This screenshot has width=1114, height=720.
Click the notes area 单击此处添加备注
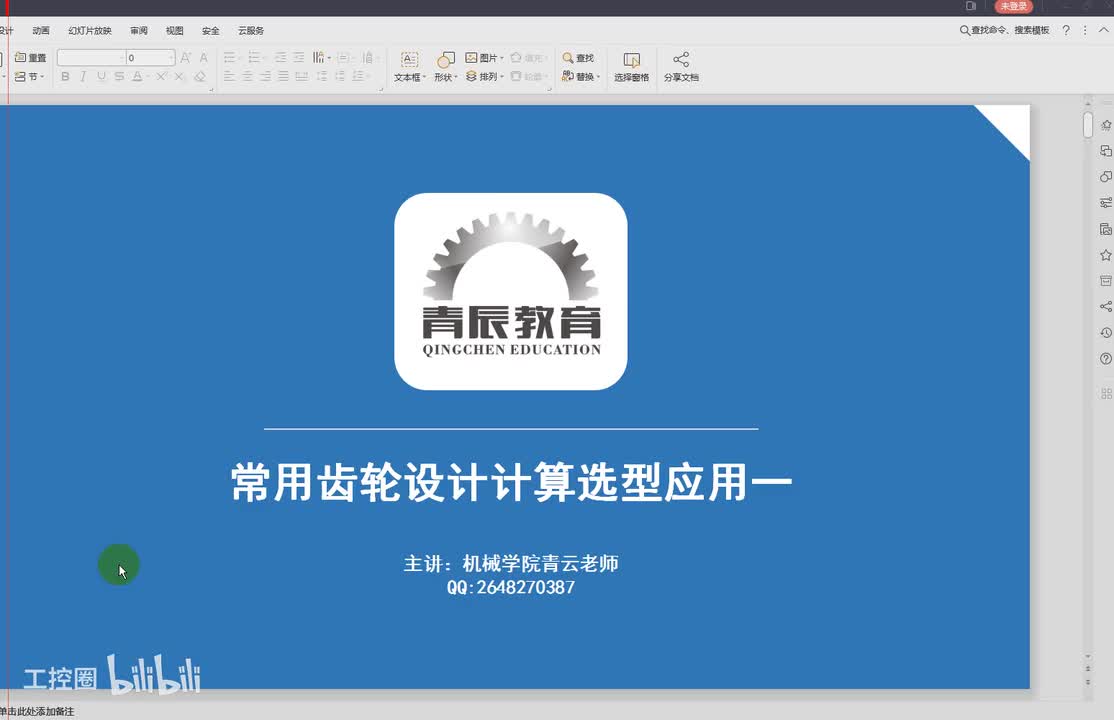pos(36,711)
